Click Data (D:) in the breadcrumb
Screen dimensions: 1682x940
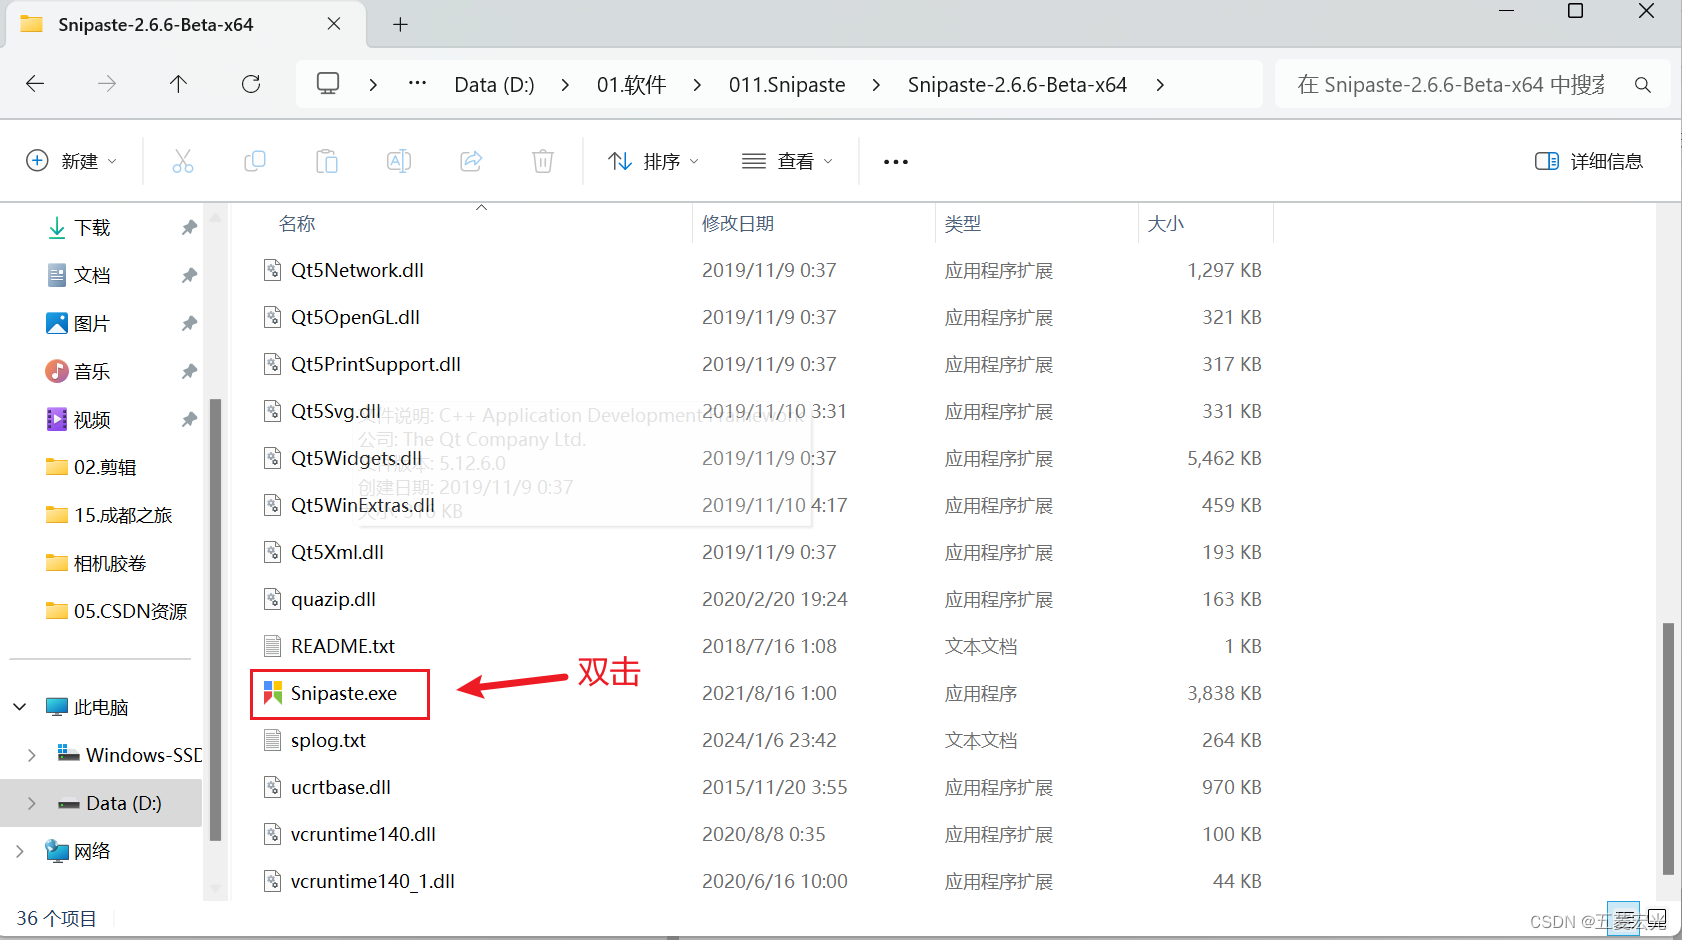pyautogui.click(x=494, y=85)
